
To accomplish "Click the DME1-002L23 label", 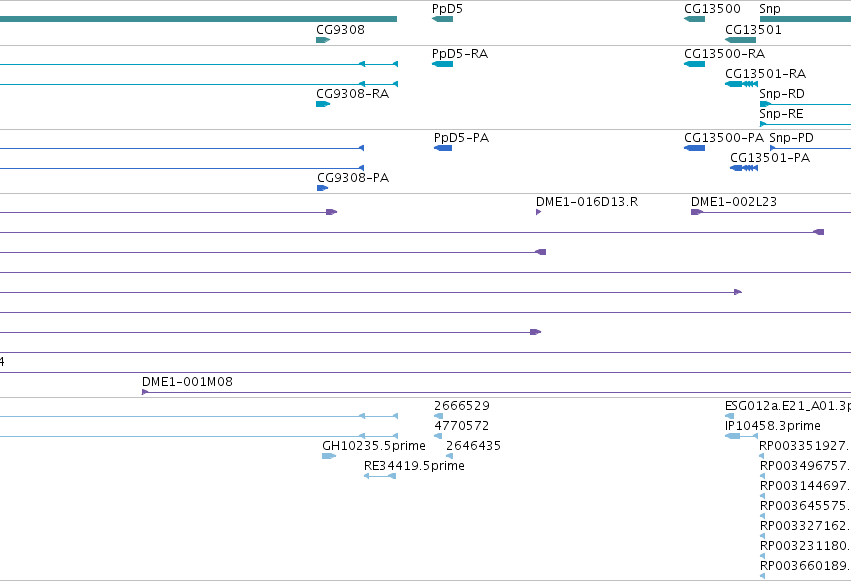I will point(734,202).
